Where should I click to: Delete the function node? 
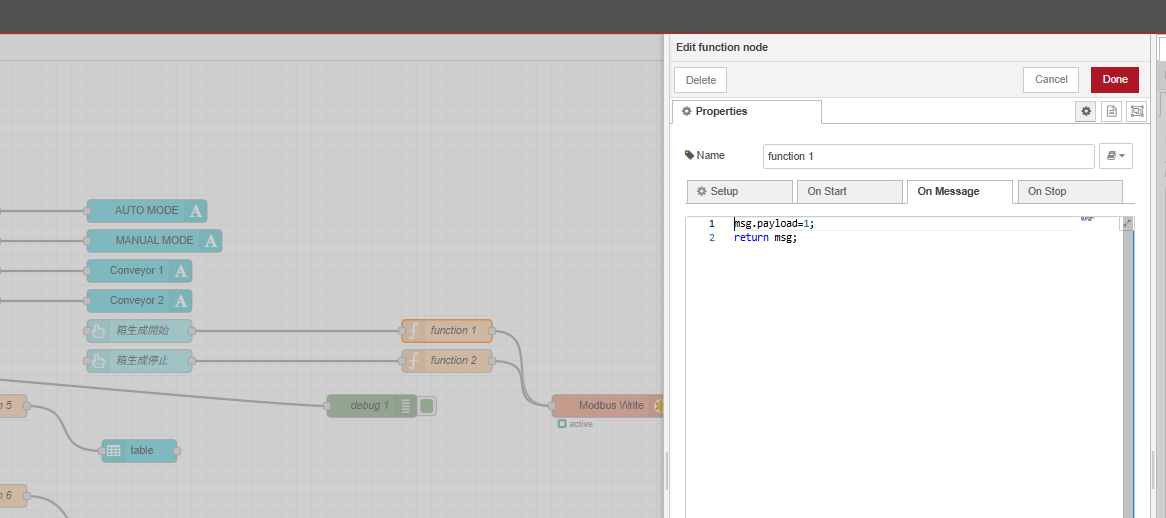(x=700, y=80)
